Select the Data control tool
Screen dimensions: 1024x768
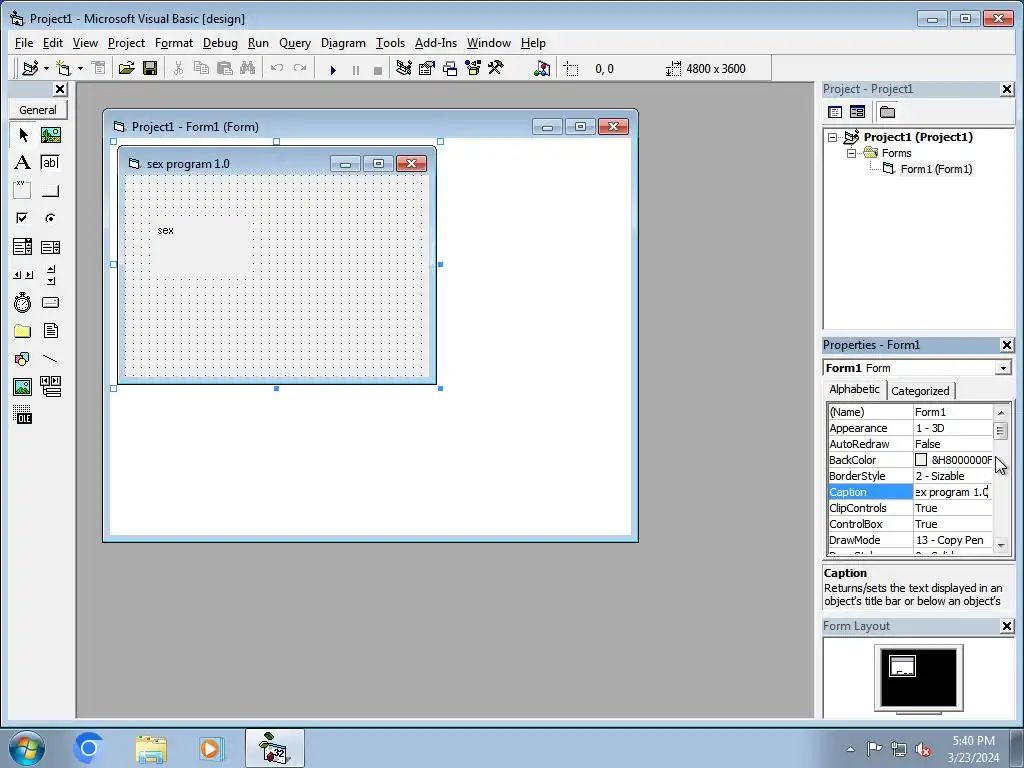50,387
